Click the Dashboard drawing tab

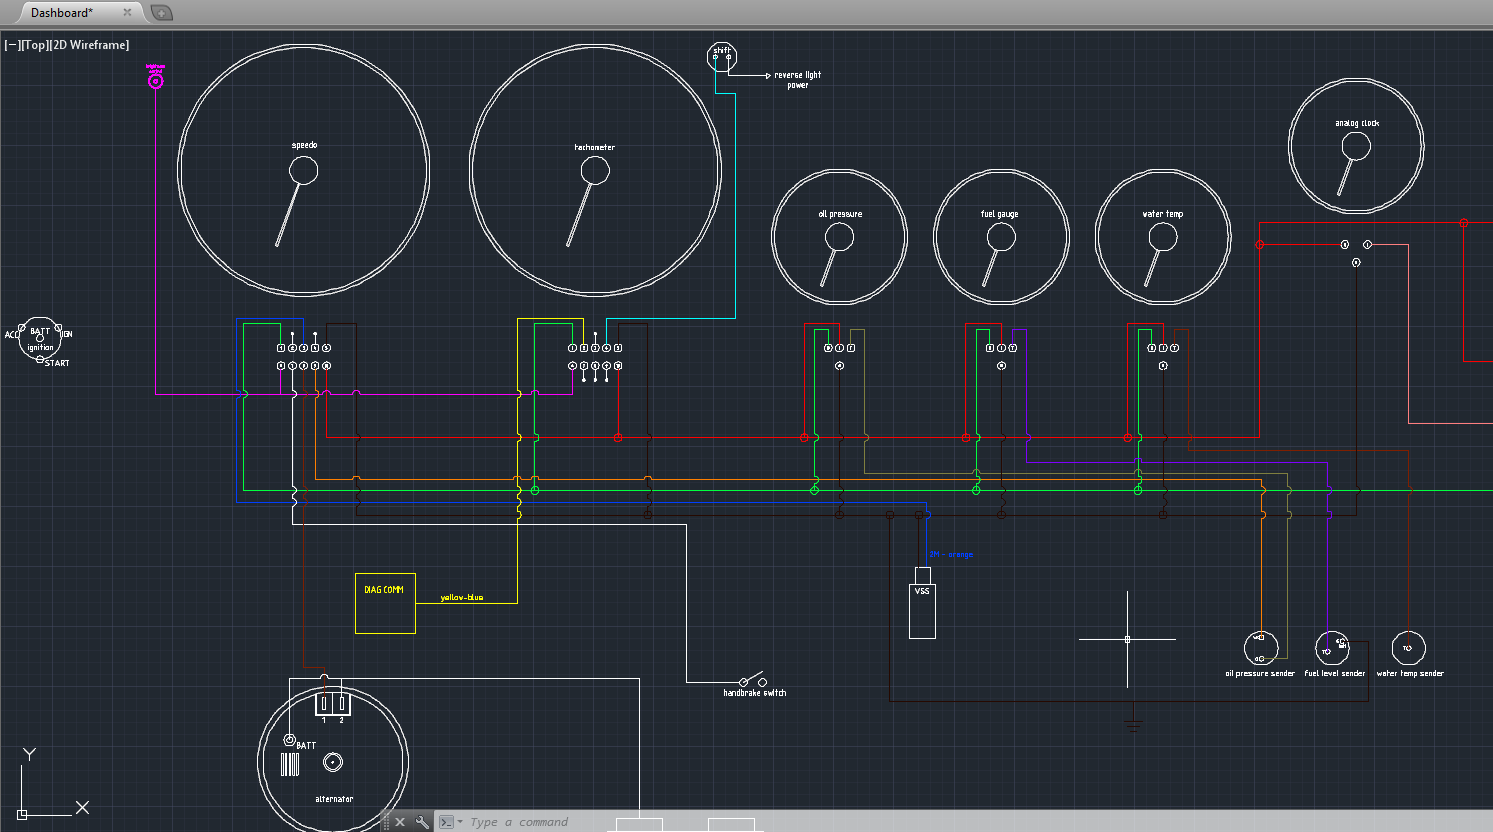click(x=62, y=13)
